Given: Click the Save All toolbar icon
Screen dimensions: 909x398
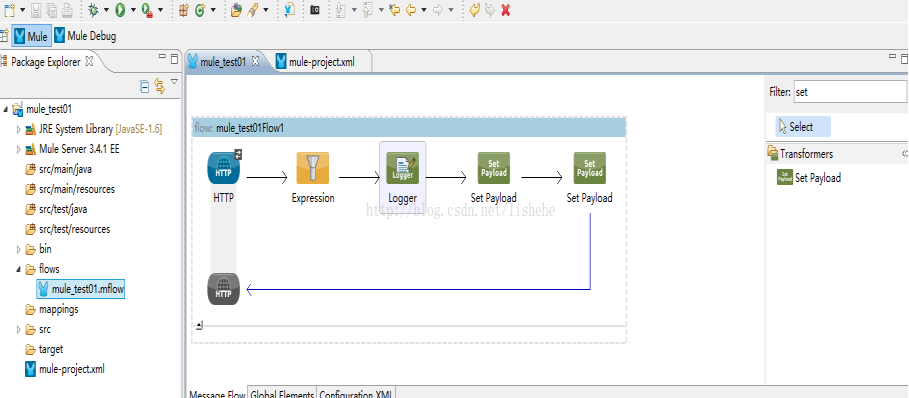Looking at the screenshot, I should click(x=52, y=10).
